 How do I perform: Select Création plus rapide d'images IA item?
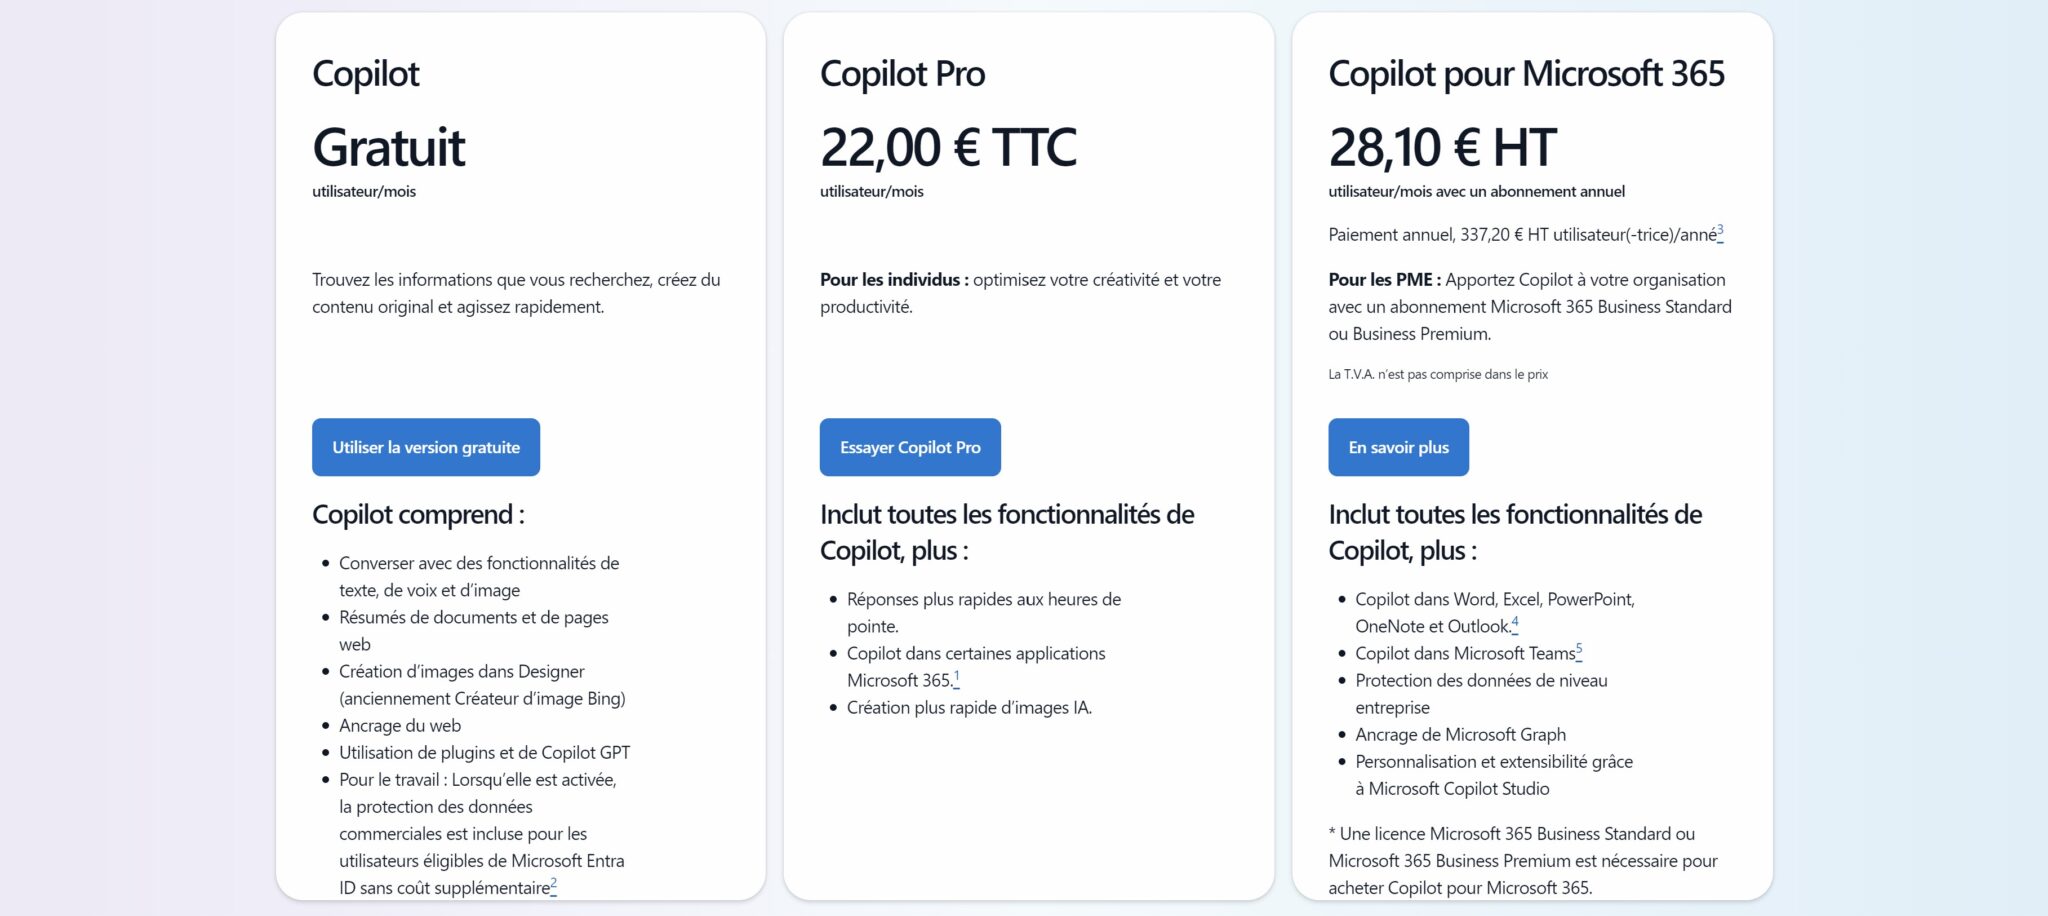pyautogui.click(x=969, y=707)
